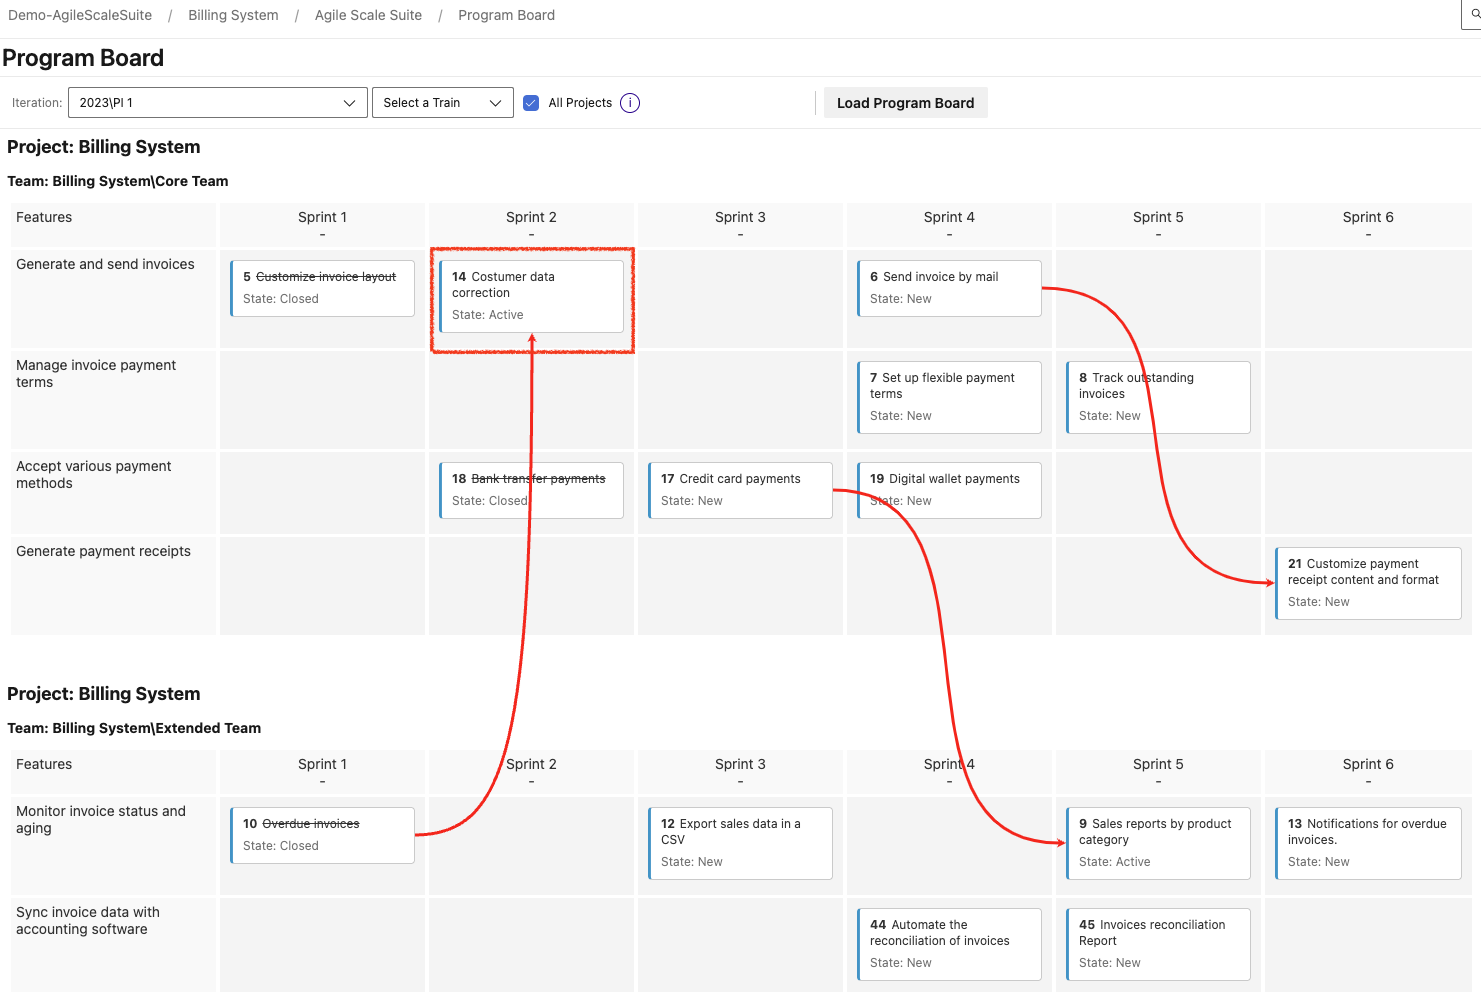Select Program Board in the breadcrumb
The image size is (1481, 992).
[x=506, y=15]
